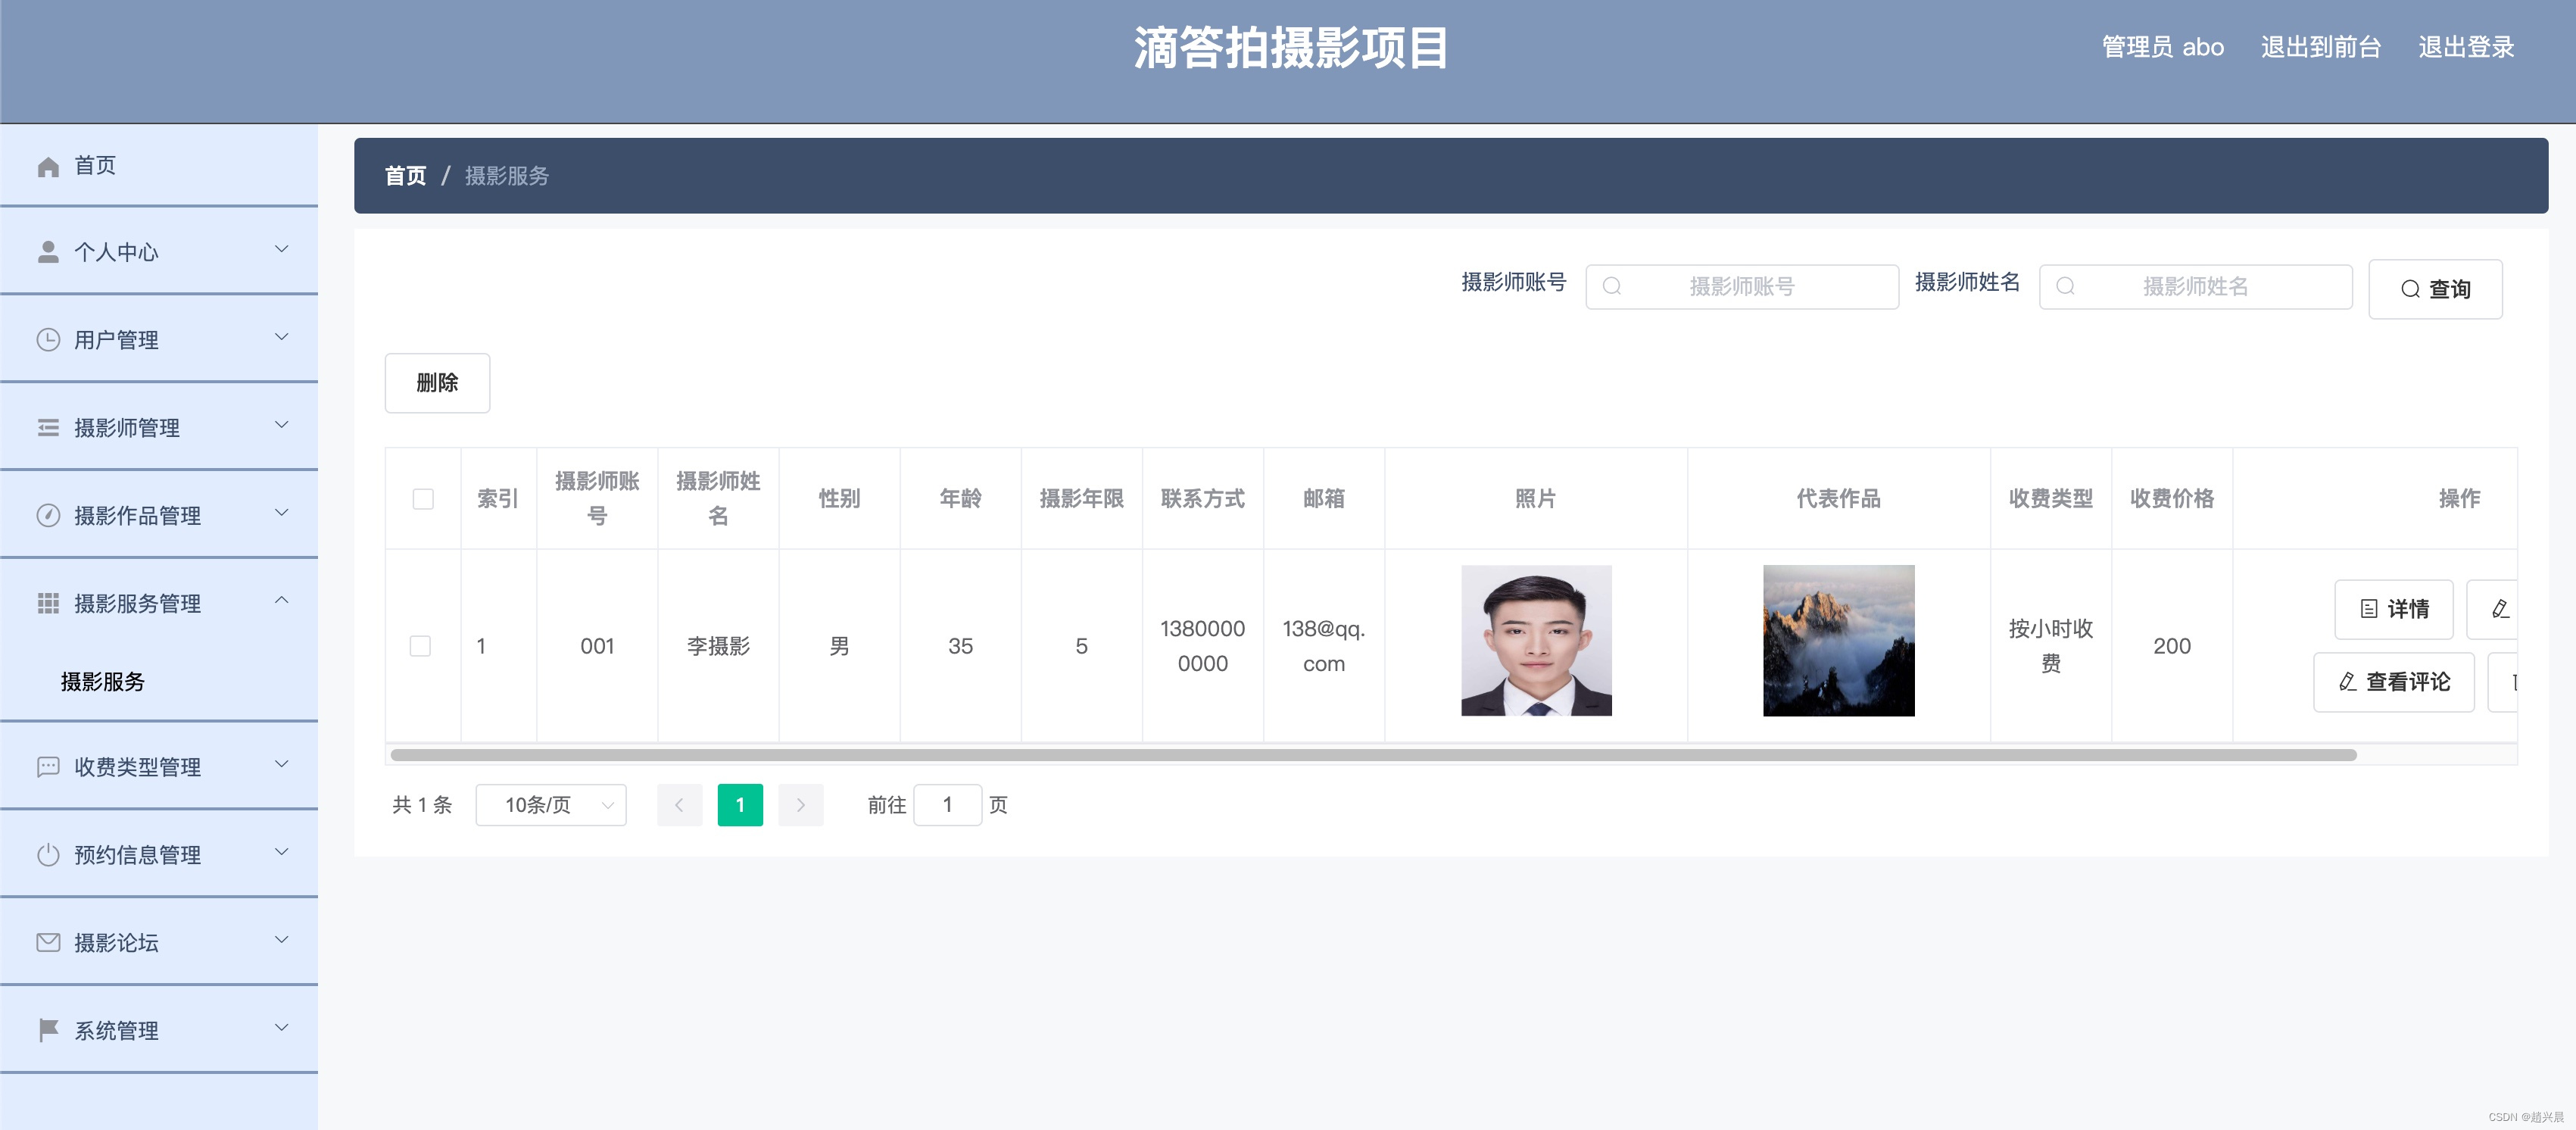Toggle the select-all checkbox in table header

click(423, 499)
